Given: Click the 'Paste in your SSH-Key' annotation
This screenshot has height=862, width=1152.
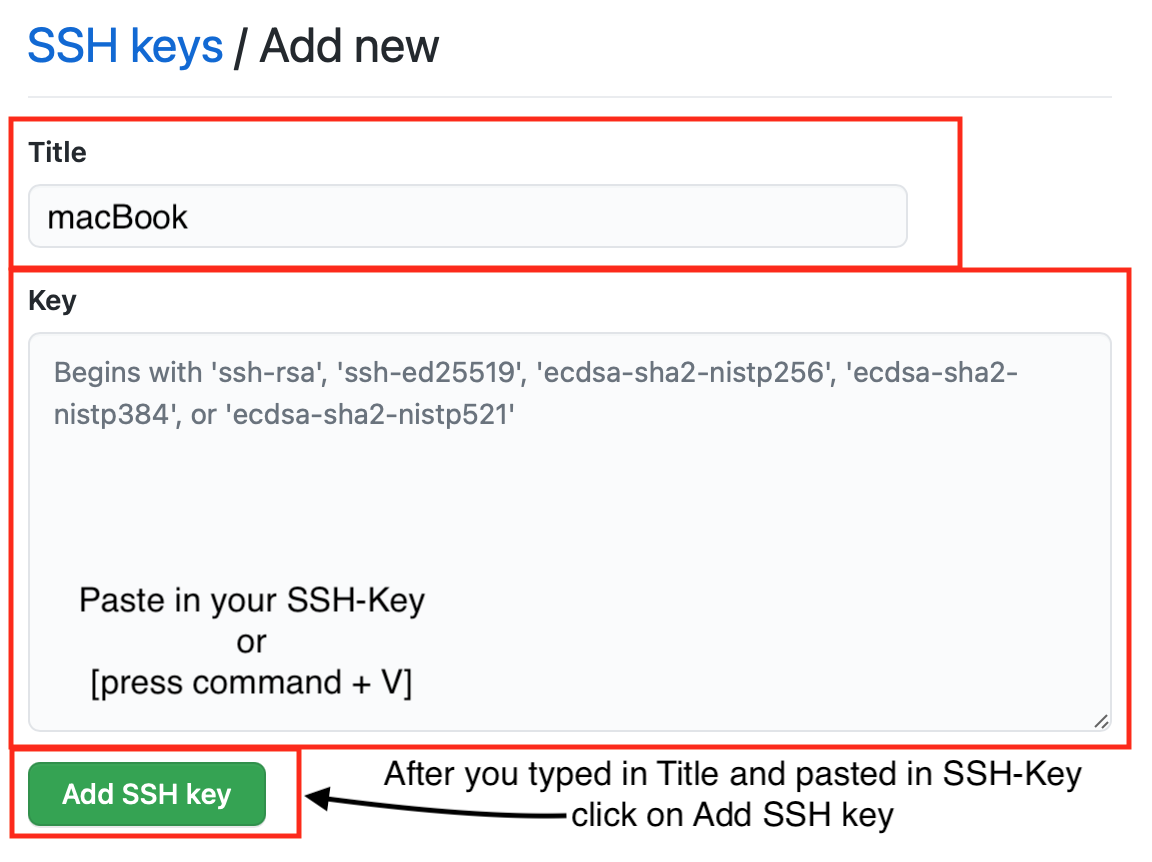Looking at the screenshot, I should click(x=252, y=600).
